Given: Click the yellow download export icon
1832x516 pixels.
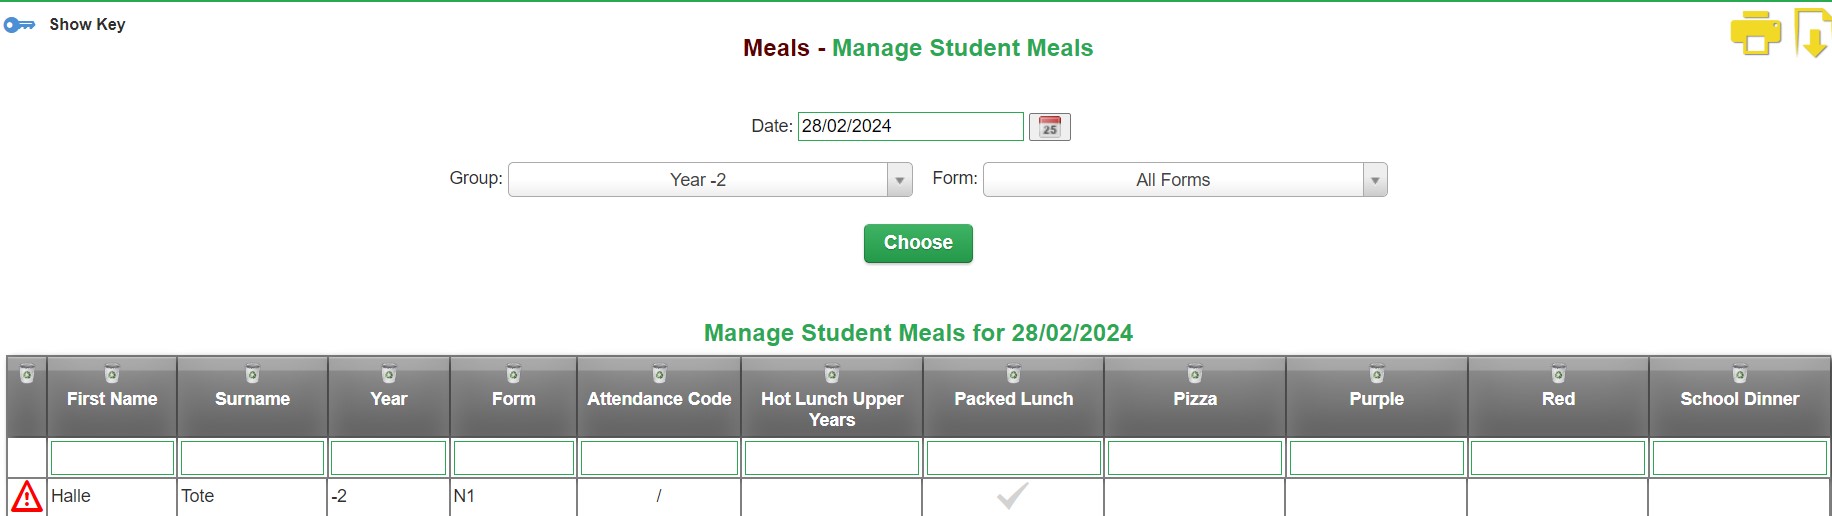Looking at the screenshot, I should click(1812, 33).
